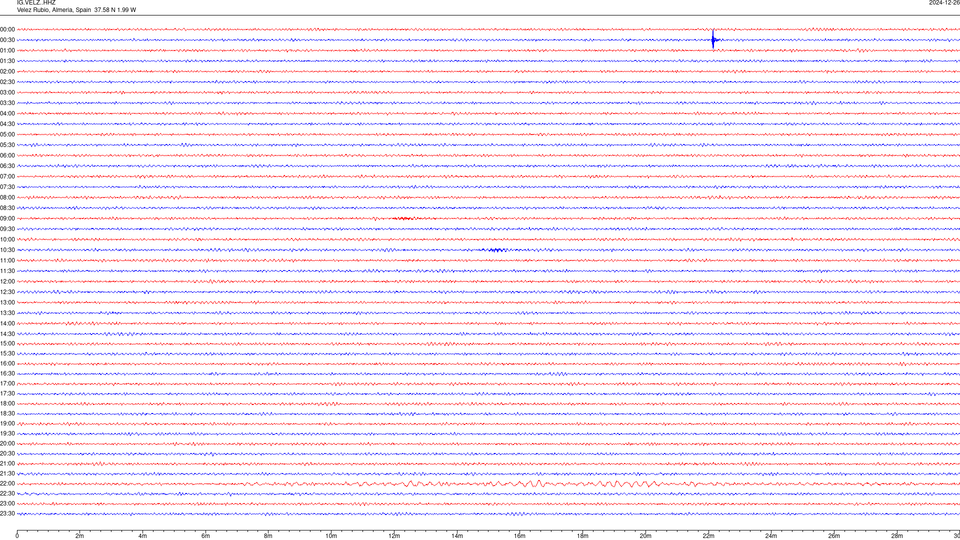The height and width of the screenshot is (540, 960).
Task: Click the blue burst on the 10:30 trace
Action: pyautogui.click(x=496, y=250)
